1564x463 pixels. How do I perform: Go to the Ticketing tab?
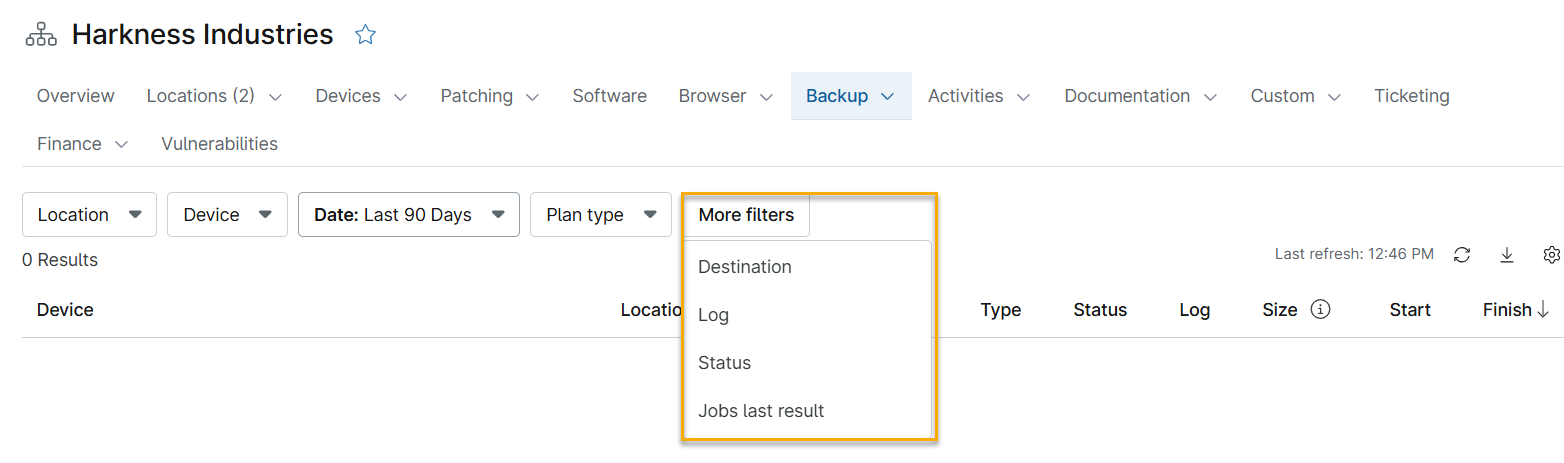[1411, 96]
